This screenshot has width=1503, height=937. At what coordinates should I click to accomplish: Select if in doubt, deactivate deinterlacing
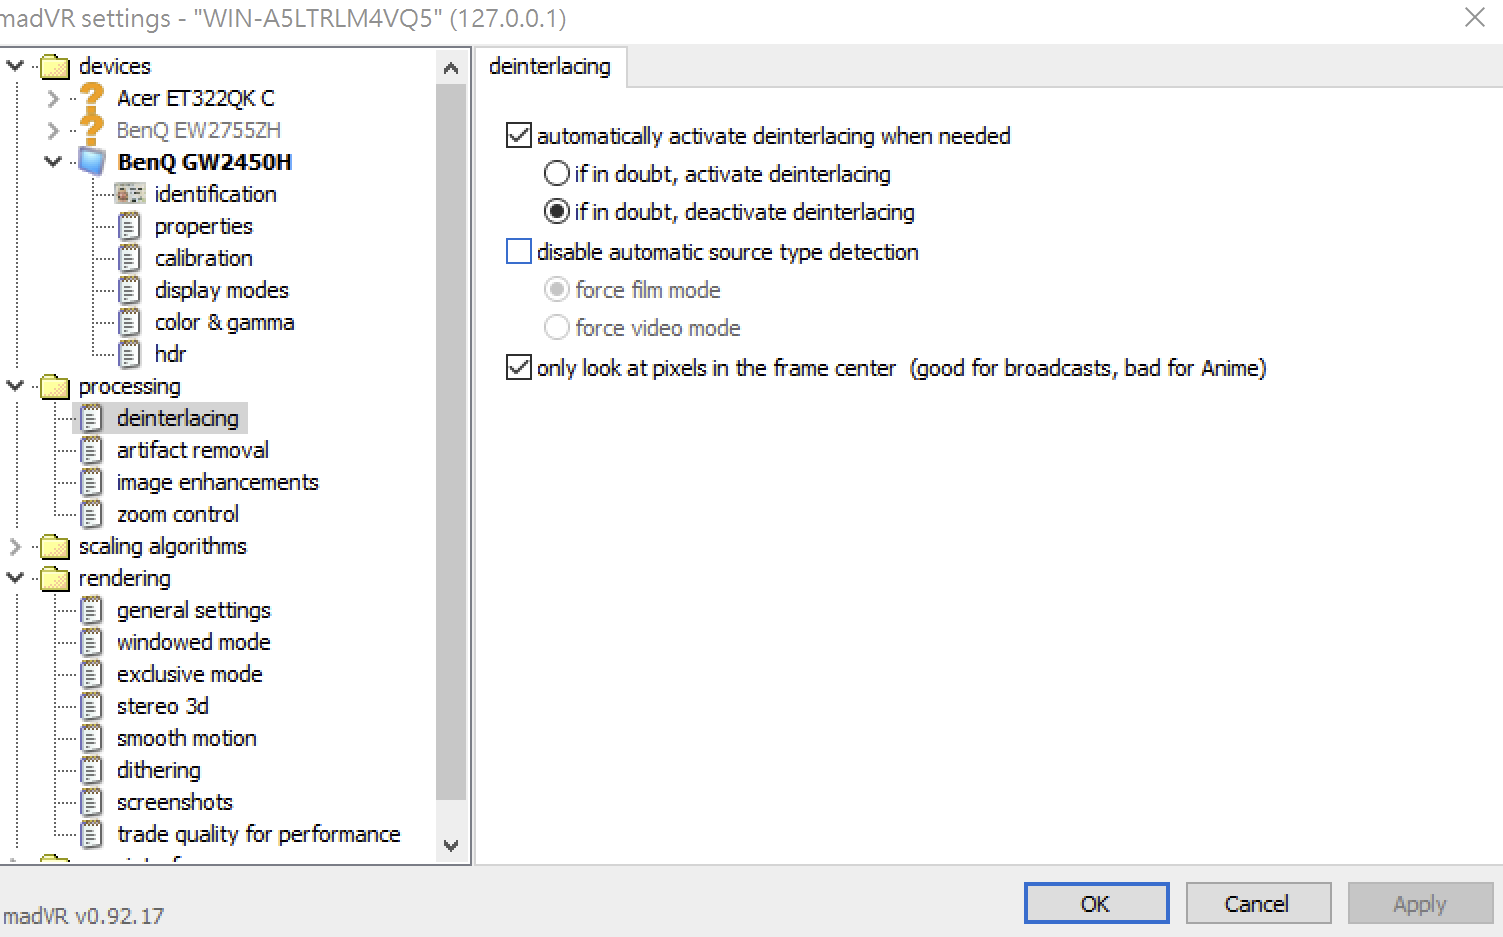coord(556,212)
